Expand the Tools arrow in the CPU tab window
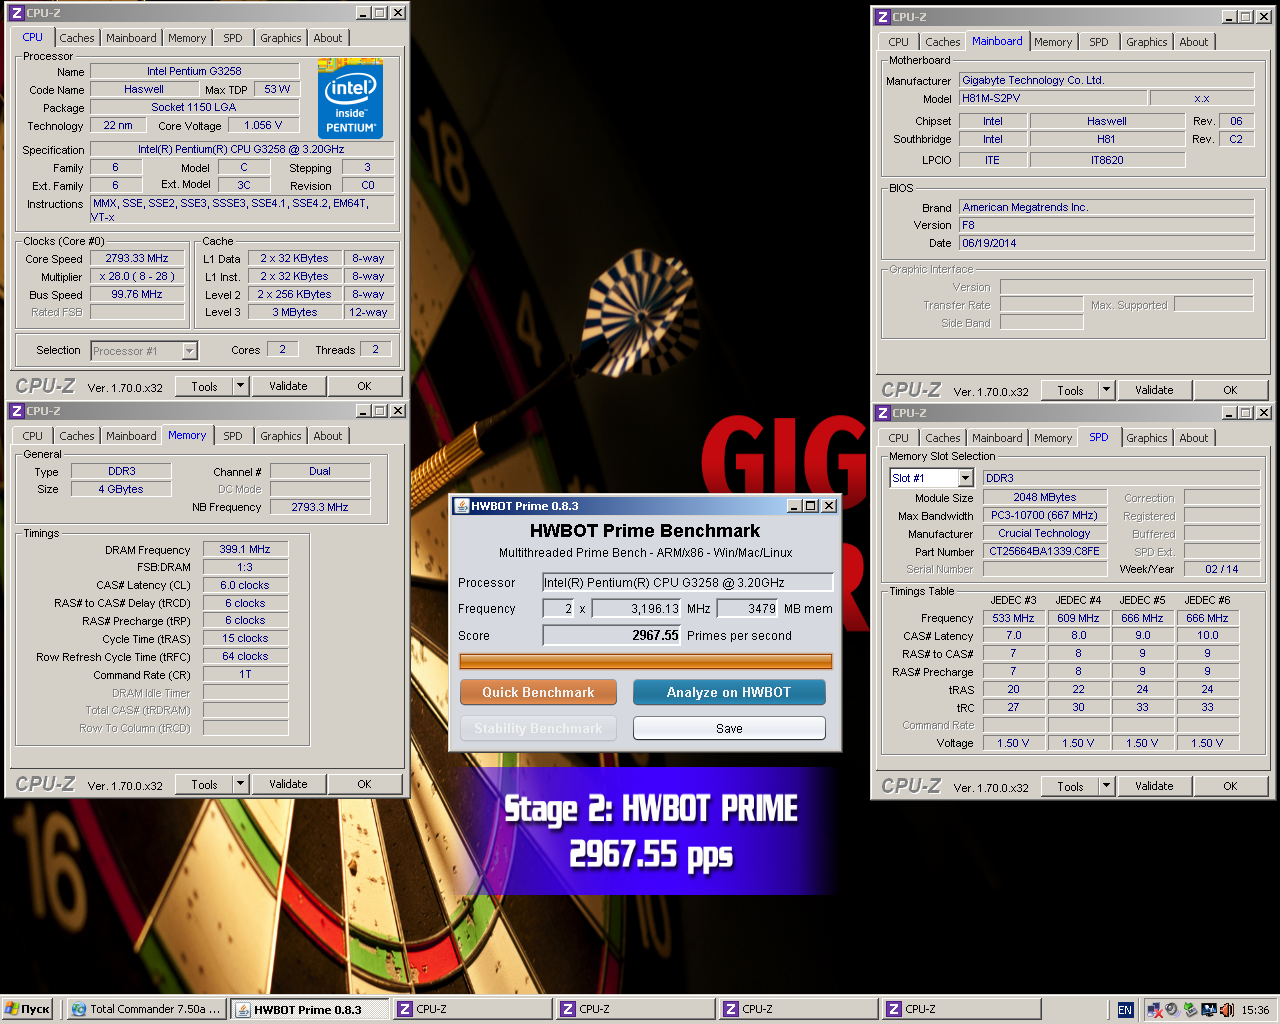The image size is (1280, 1024). [240, 386]
